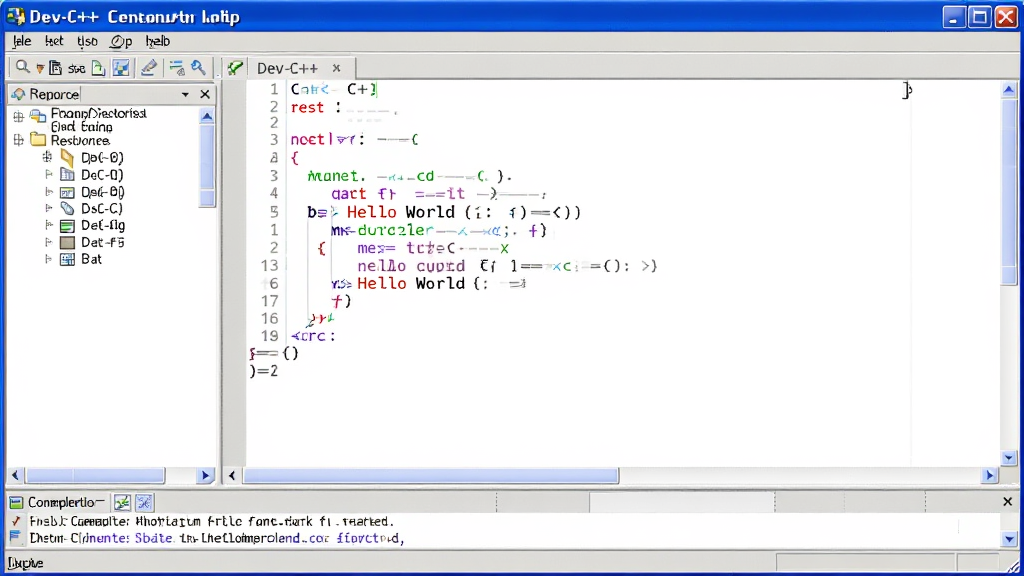Select the tan square icon beside Dat-f5
The image size is (1024, 576).
[67, 242]
